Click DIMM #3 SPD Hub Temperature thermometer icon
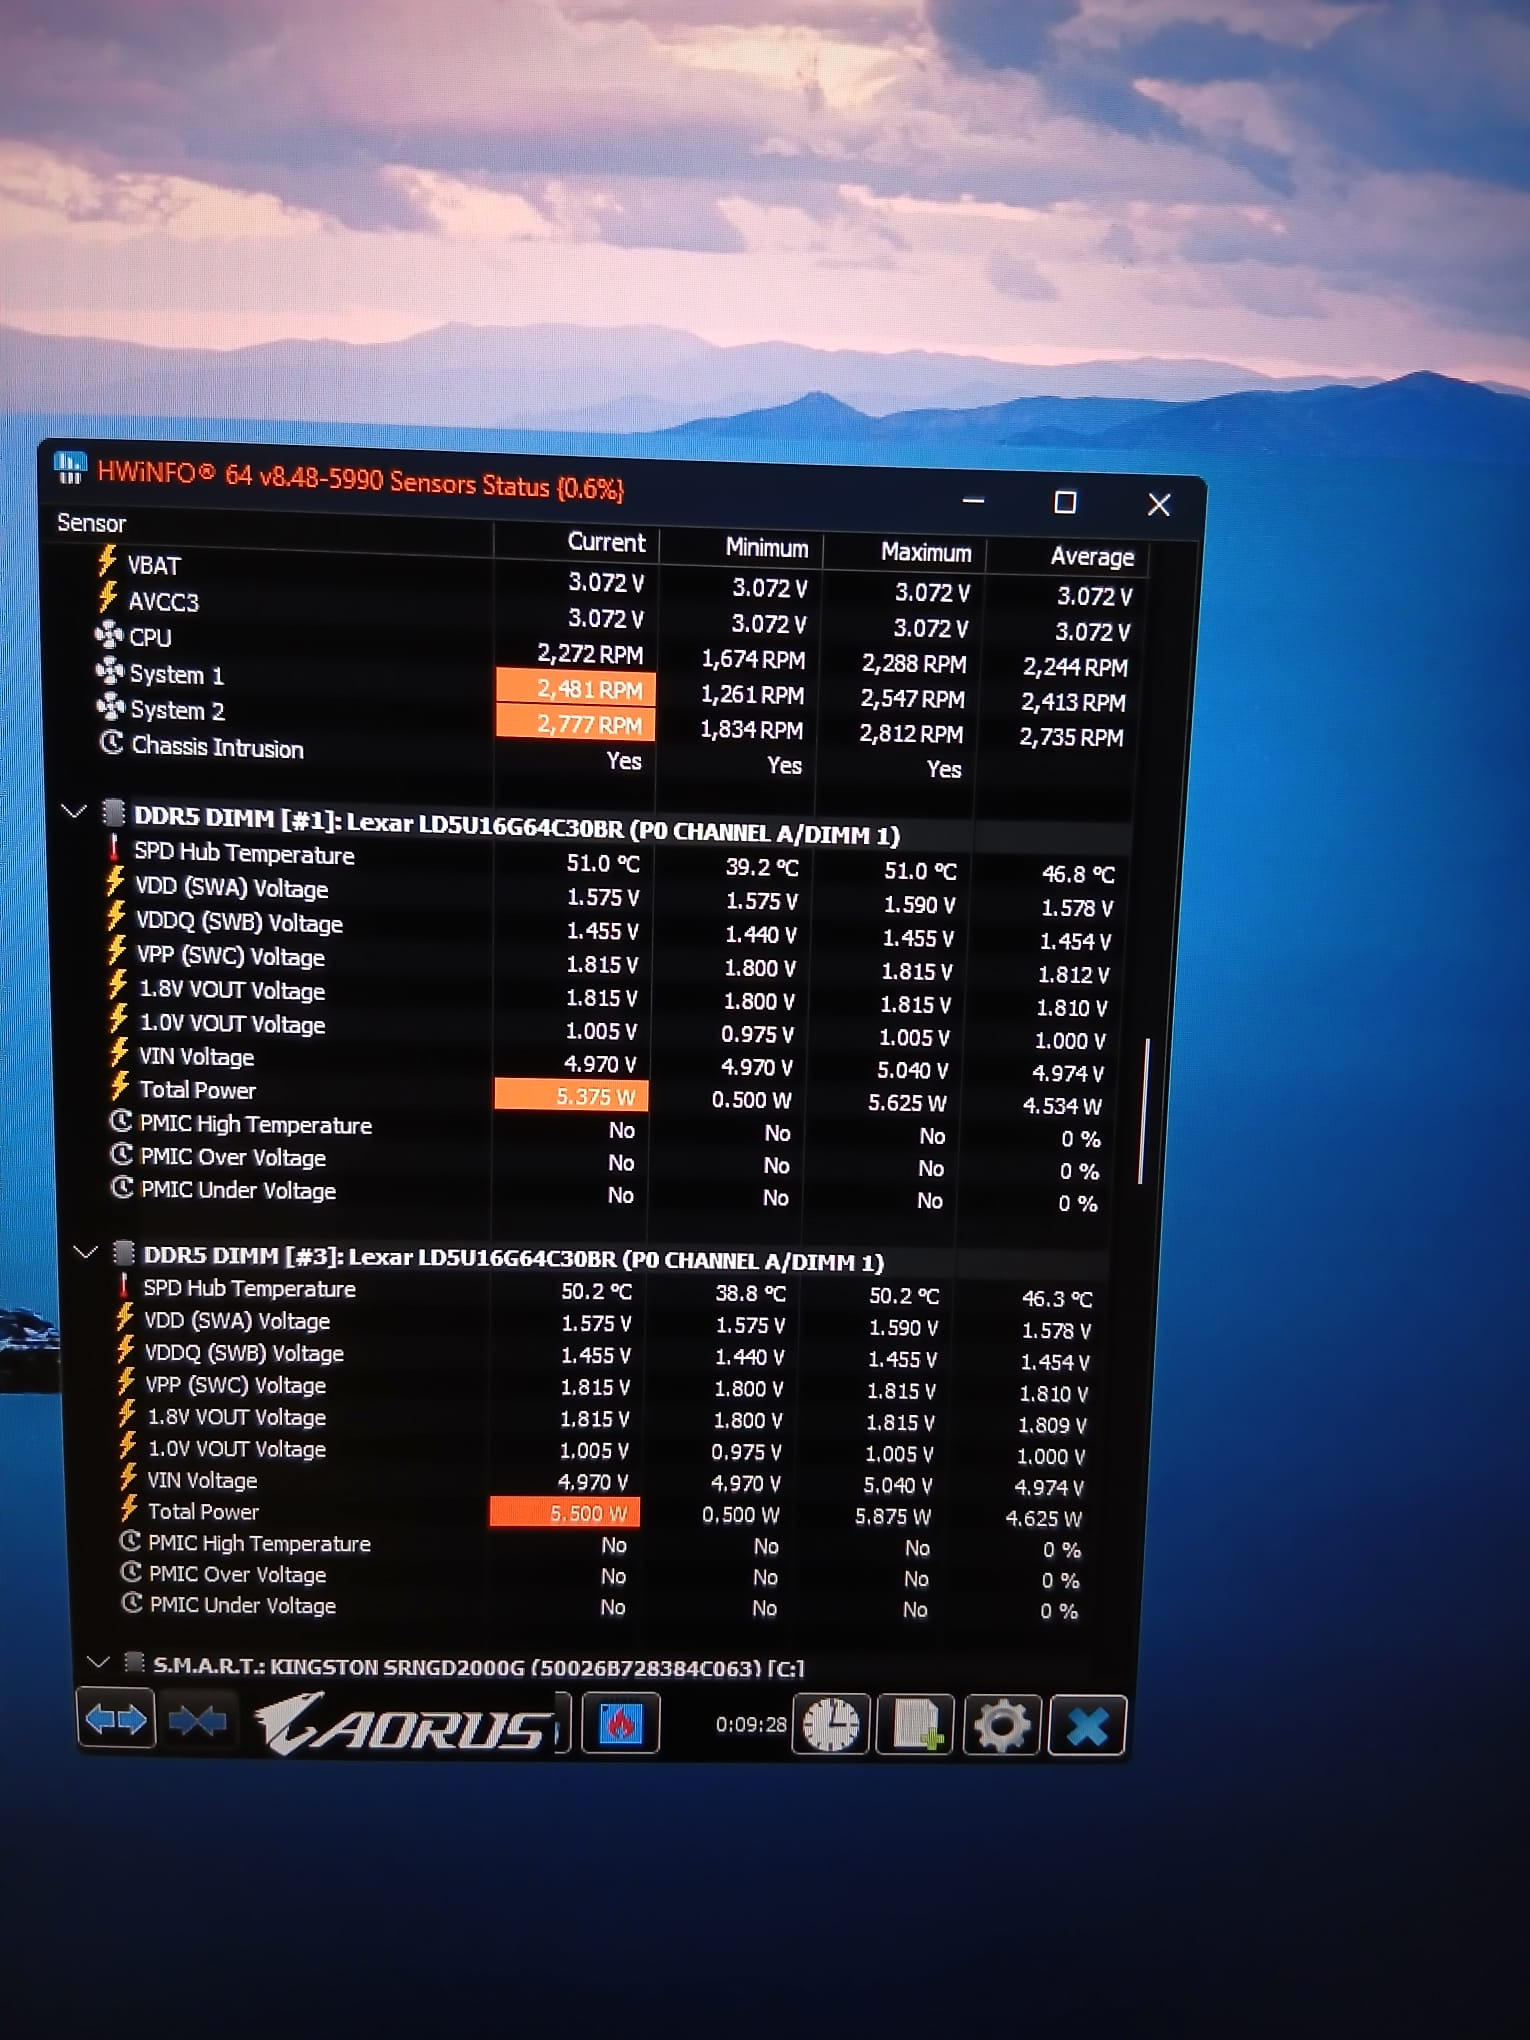 124,1285
